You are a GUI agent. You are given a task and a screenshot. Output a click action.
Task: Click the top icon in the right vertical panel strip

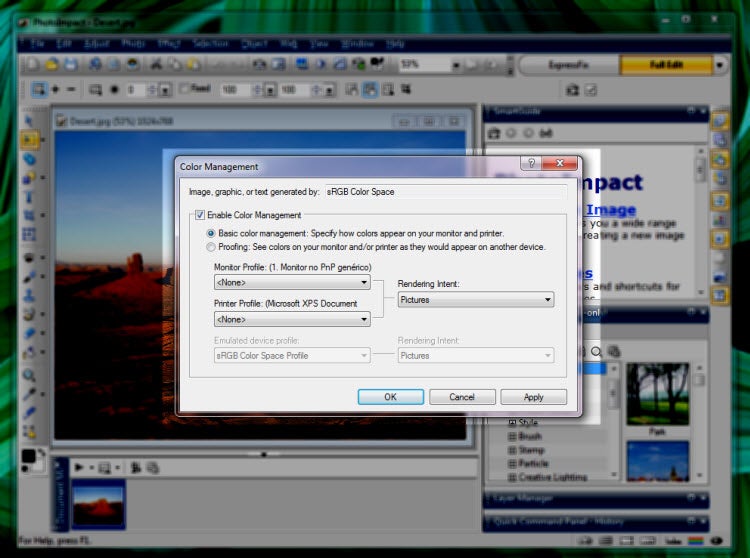pos(719,121)
